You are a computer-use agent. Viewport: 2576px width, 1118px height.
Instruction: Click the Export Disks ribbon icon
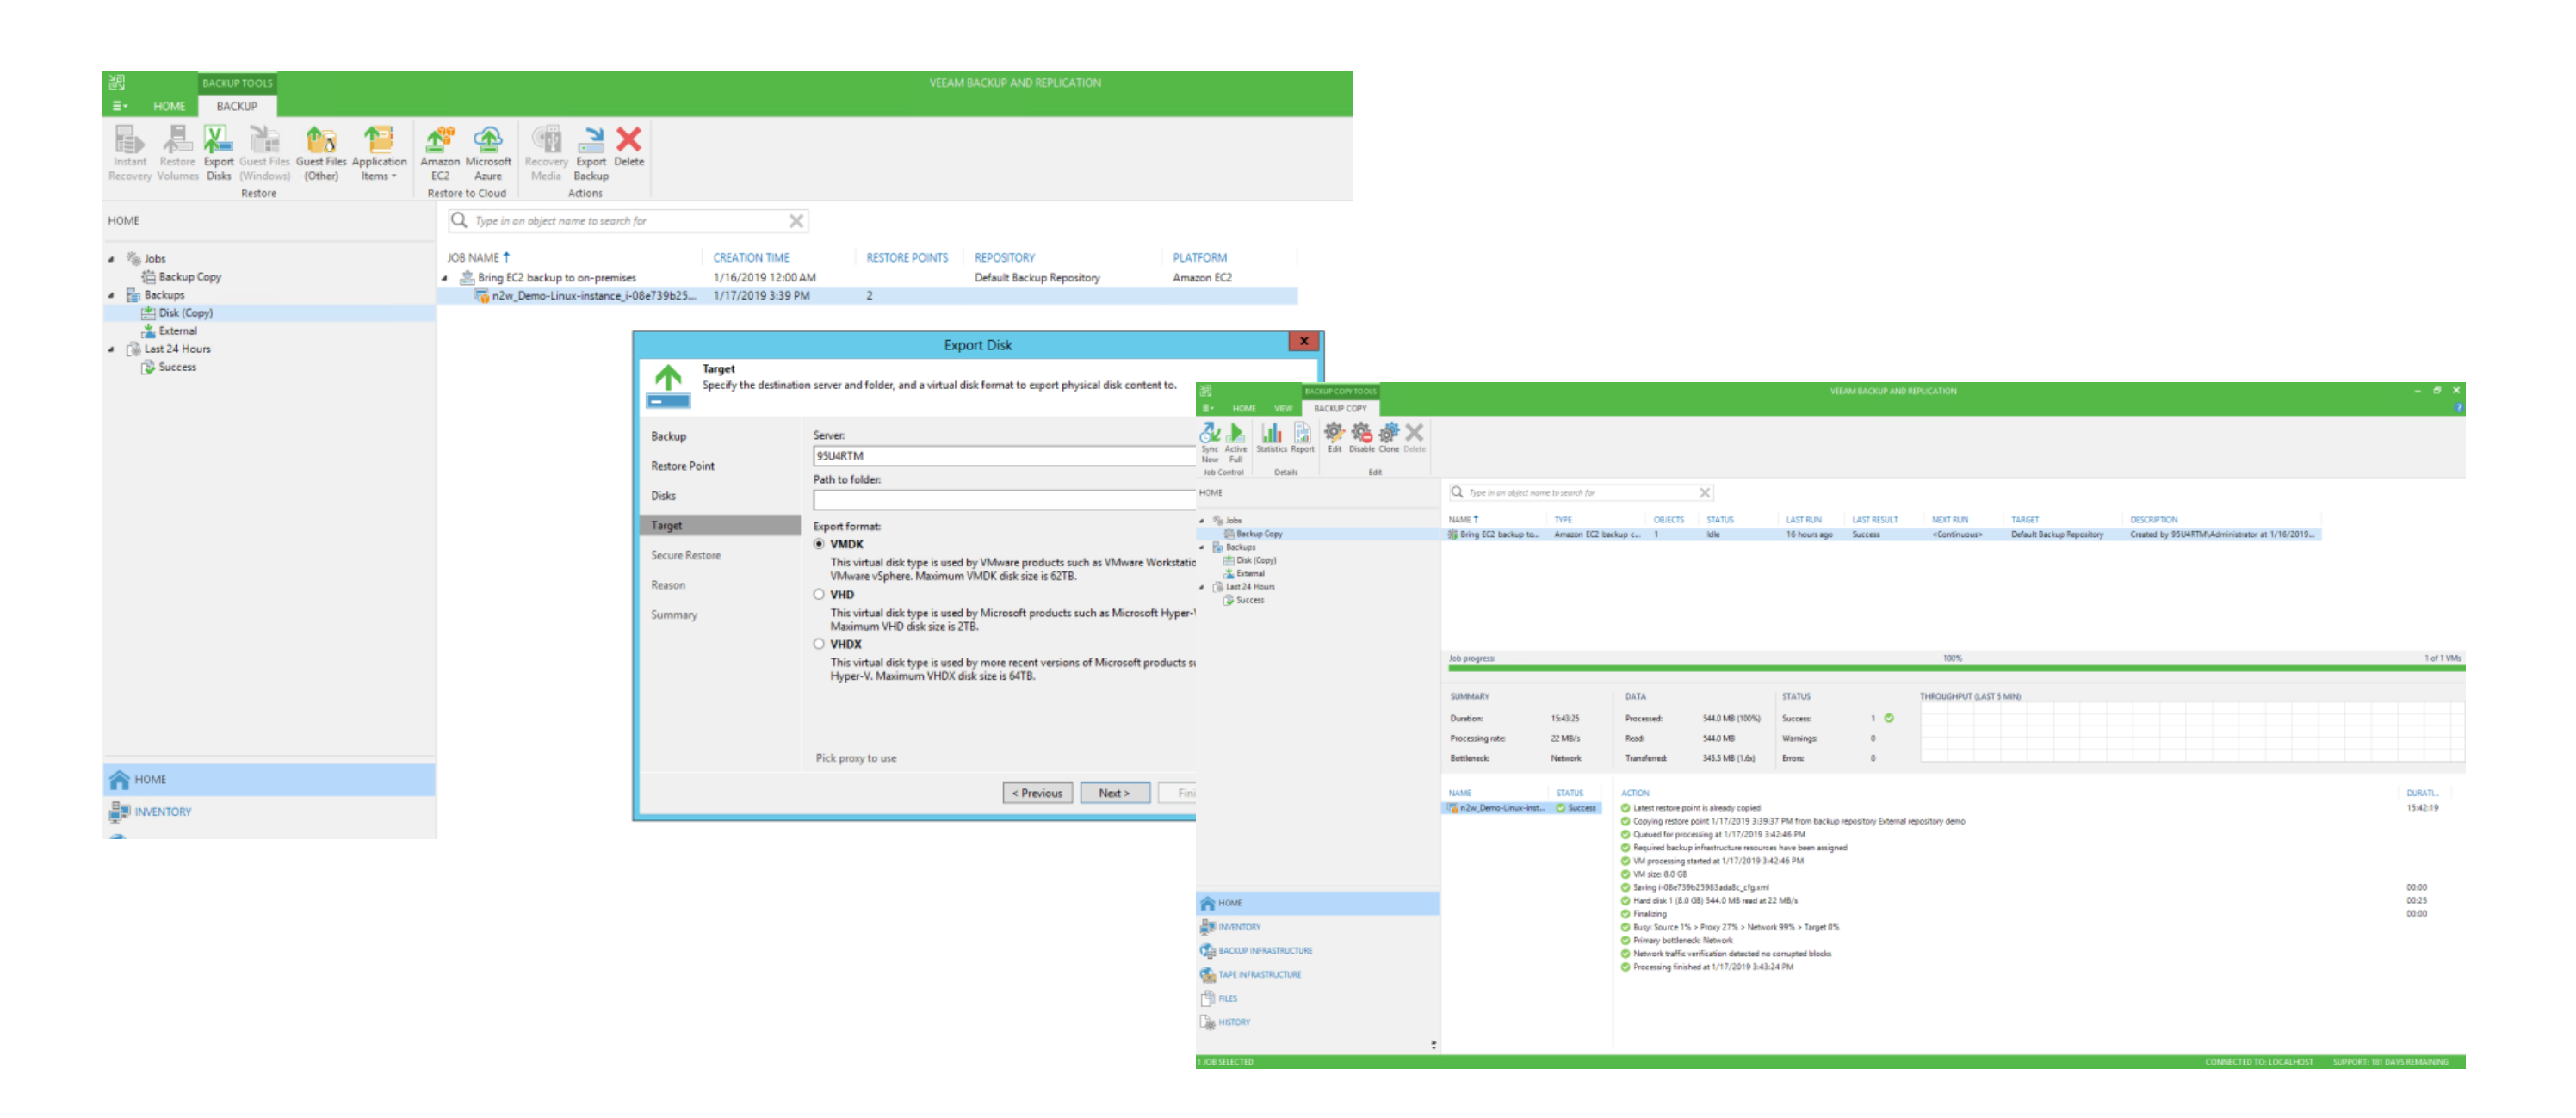(218, 149)
